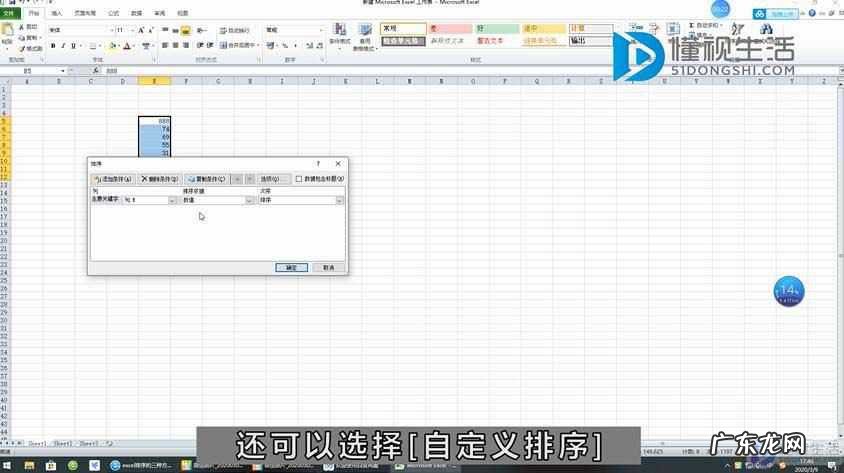844x473 pixels.
Task: Click the percent style icon
Action: point(285,46)
